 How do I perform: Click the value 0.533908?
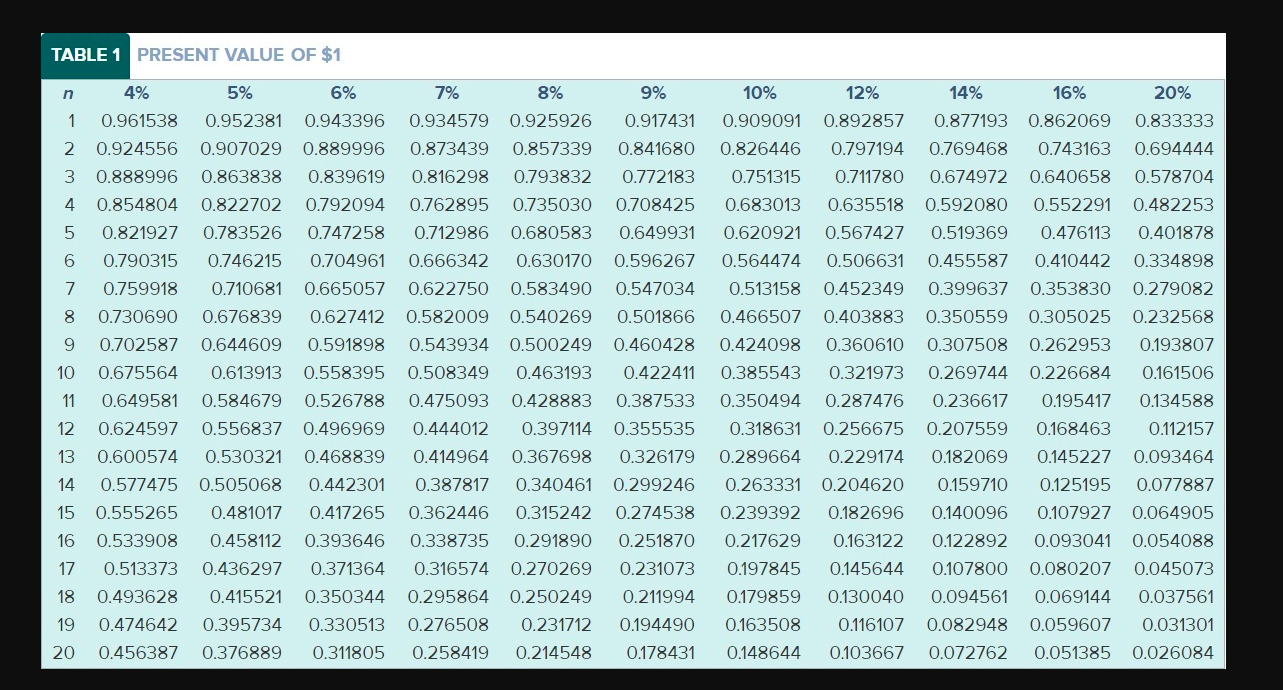[x=138, y=541]
